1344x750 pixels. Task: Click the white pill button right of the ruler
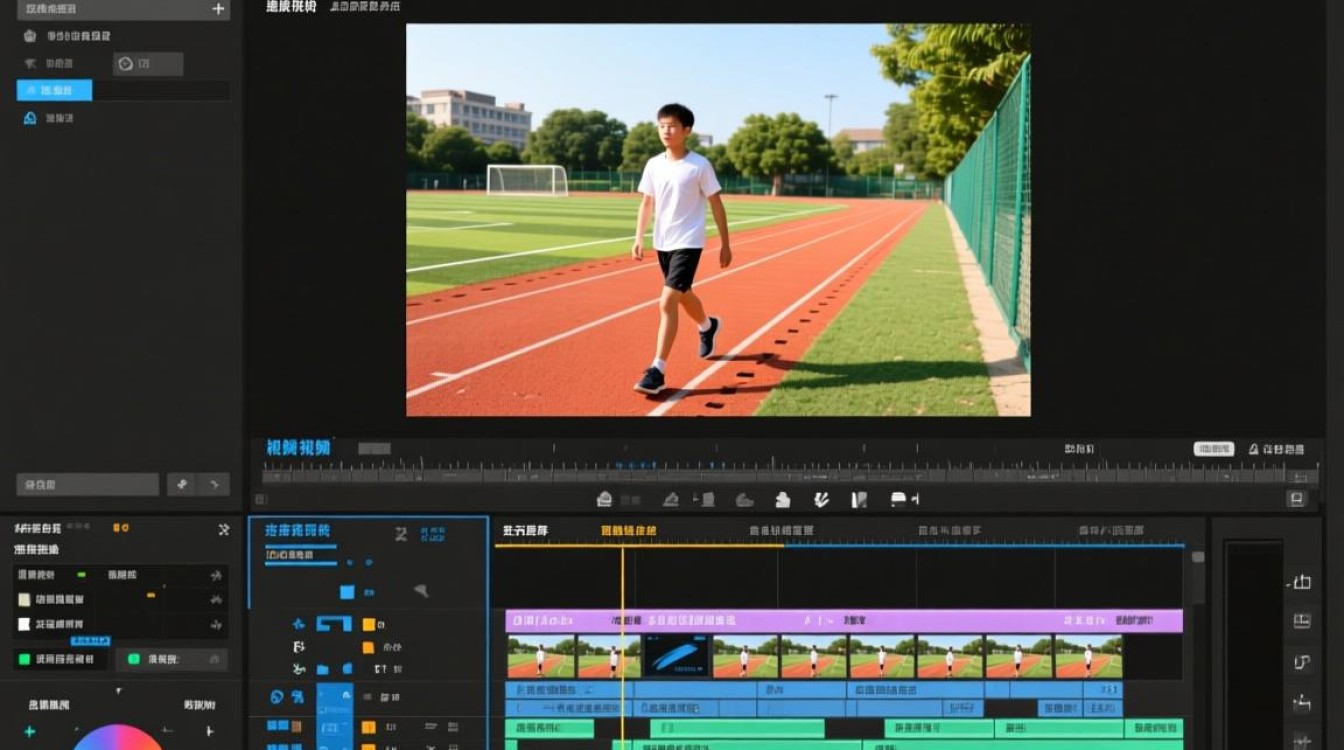coord(1214,449)
